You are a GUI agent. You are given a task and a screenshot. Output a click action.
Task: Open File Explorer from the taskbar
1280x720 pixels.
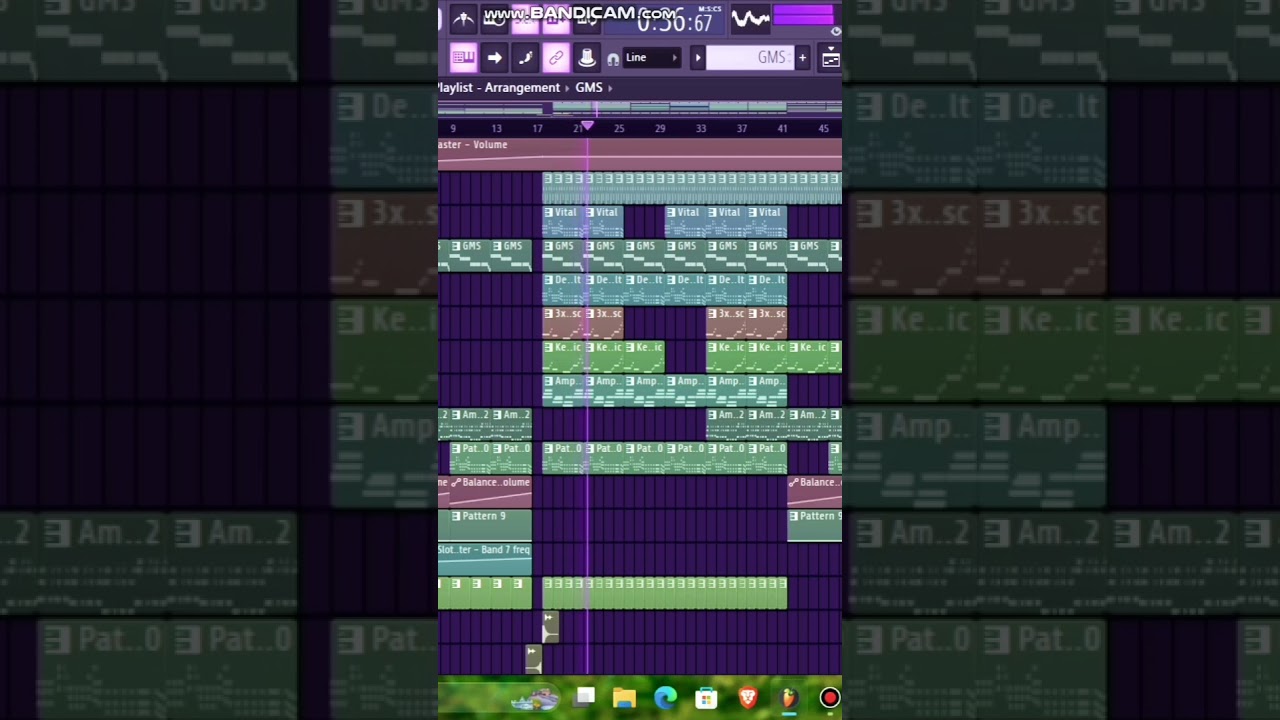pyautogui.click(x=625, y=698)
